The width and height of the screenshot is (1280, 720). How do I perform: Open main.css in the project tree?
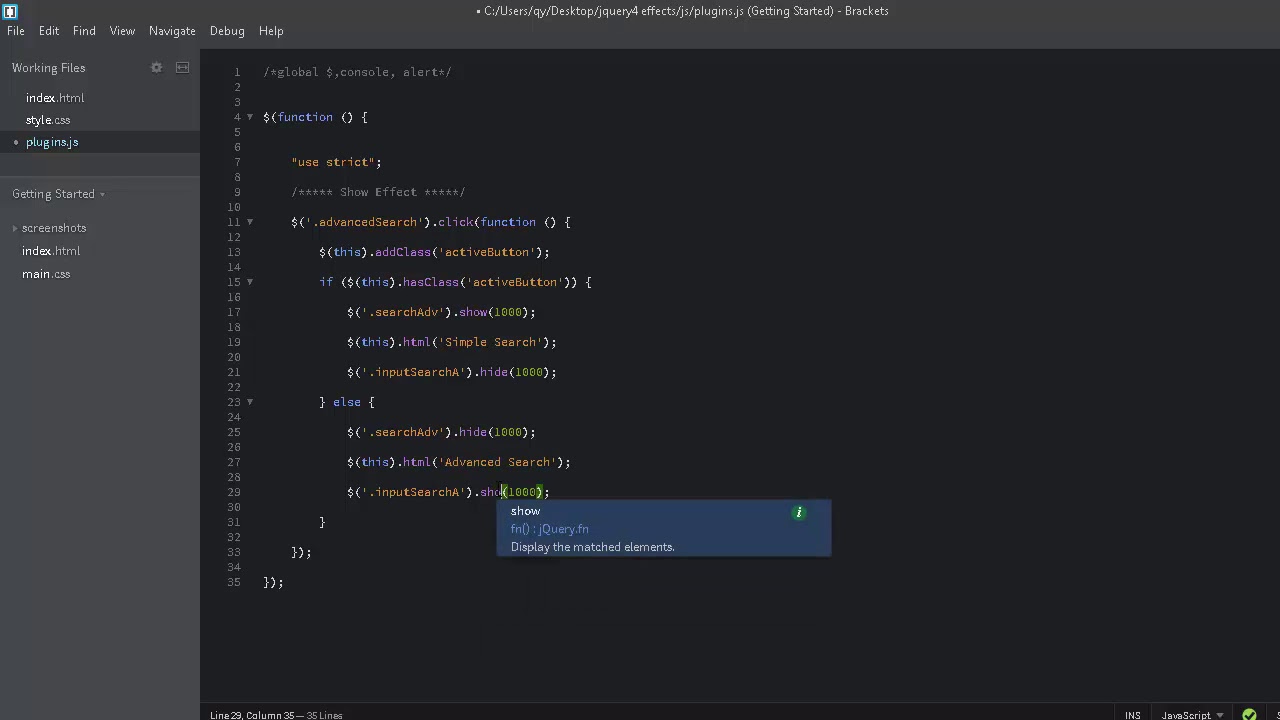coord(46,274)
